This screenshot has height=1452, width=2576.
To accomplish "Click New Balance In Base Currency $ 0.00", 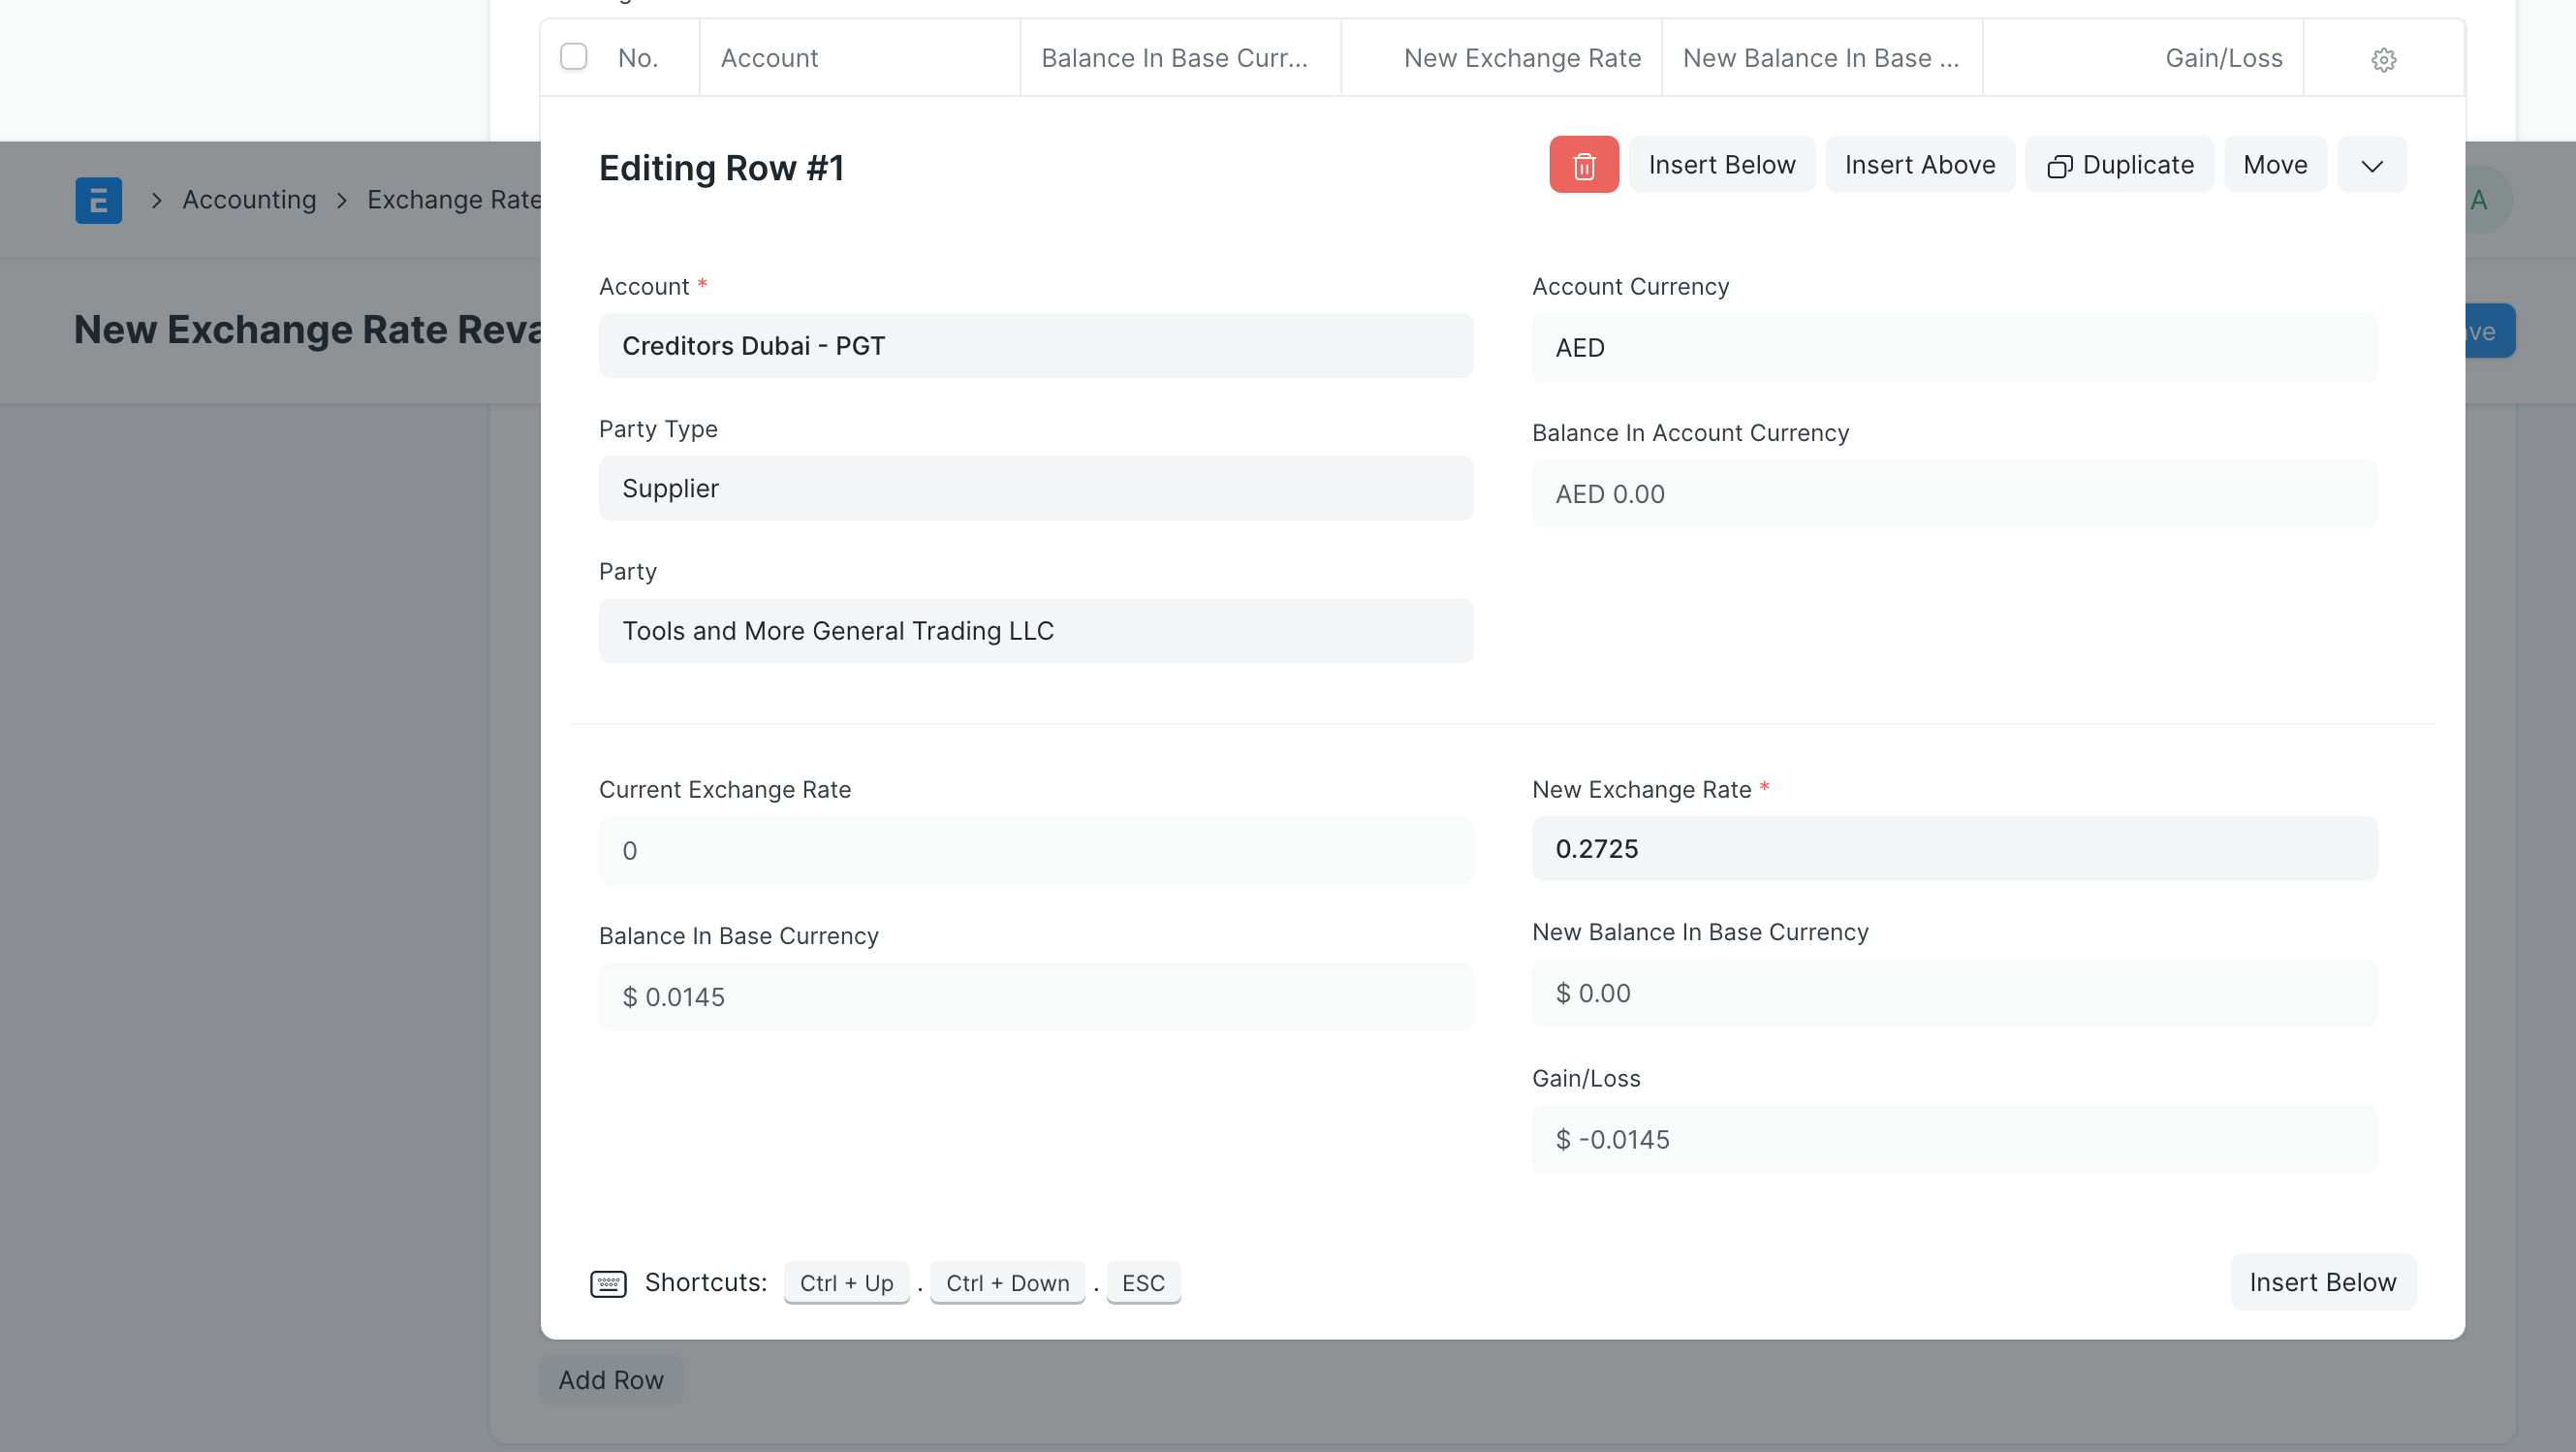I will pyautogui.click(x=1954, y=993).
